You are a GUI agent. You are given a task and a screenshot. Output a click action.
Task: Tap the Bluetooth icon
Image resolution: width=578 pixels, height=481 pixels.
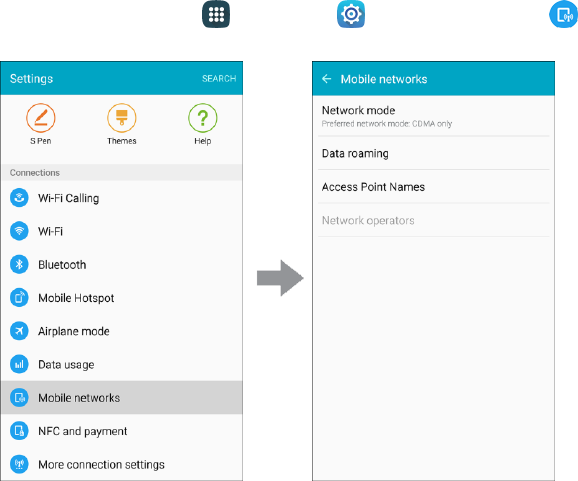pyautogui.click(x=19, y=265)
